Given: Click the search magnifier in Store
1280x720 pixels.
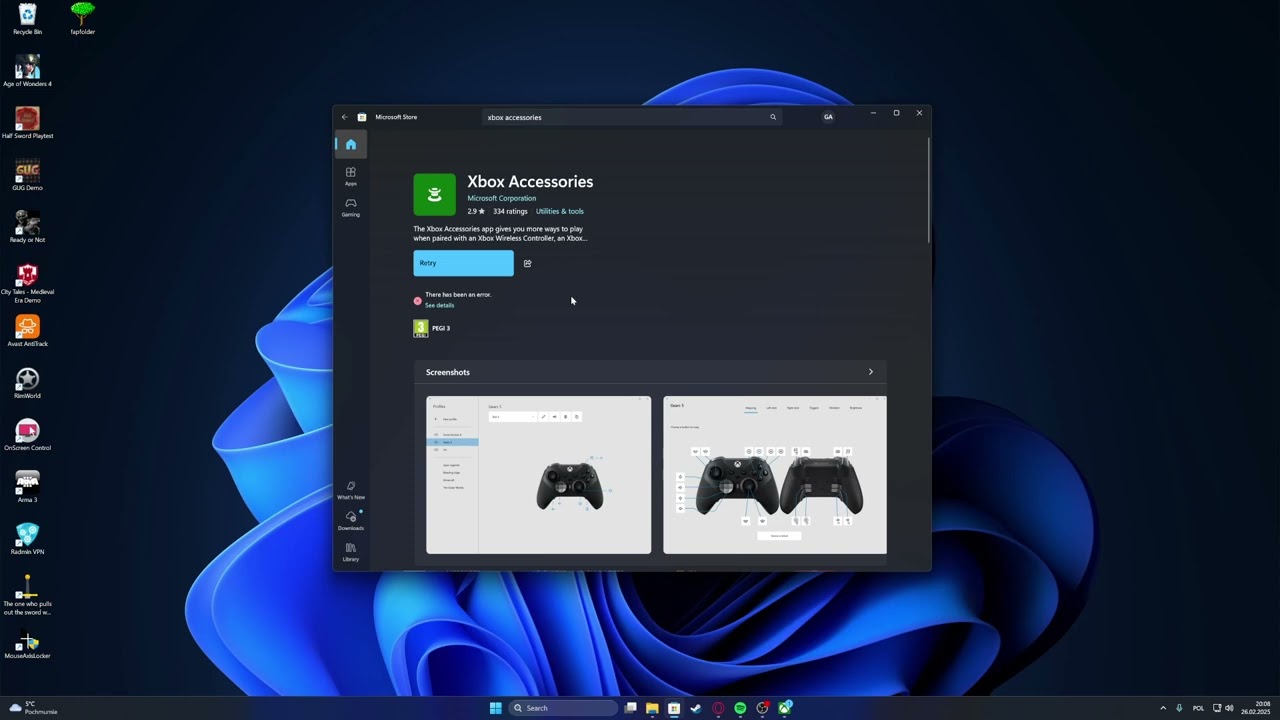Looking at the screenshot, I should (772, 117).
